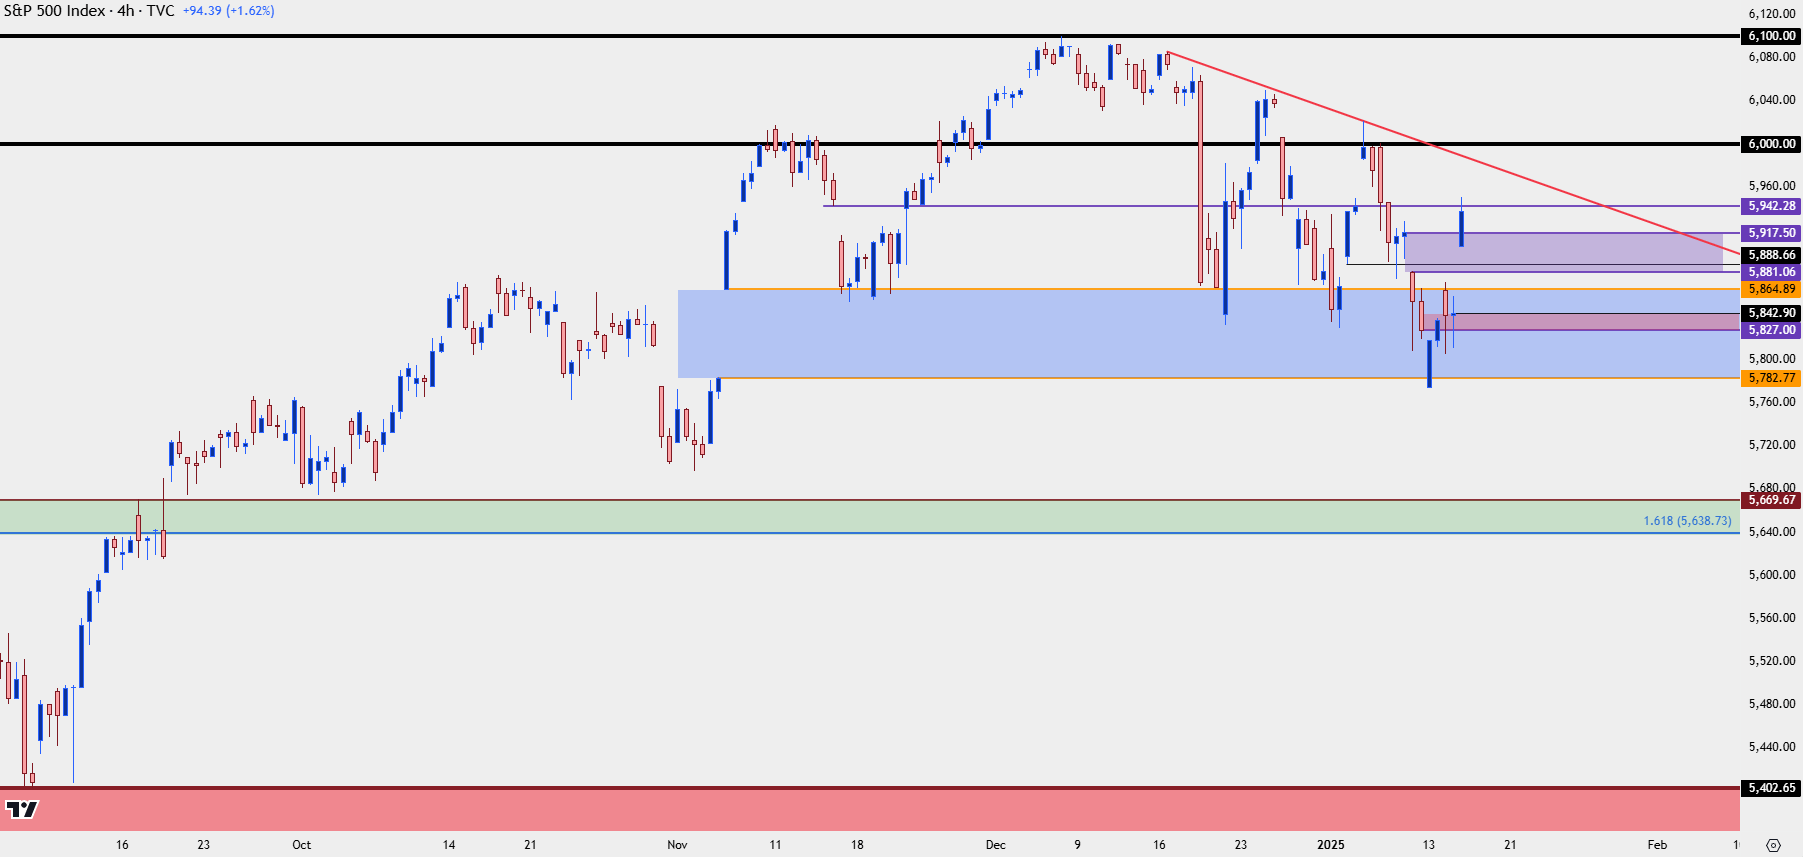The image size is (1803, 857).
Task: Click the 9 date label on time axis
Action: 1077,845
